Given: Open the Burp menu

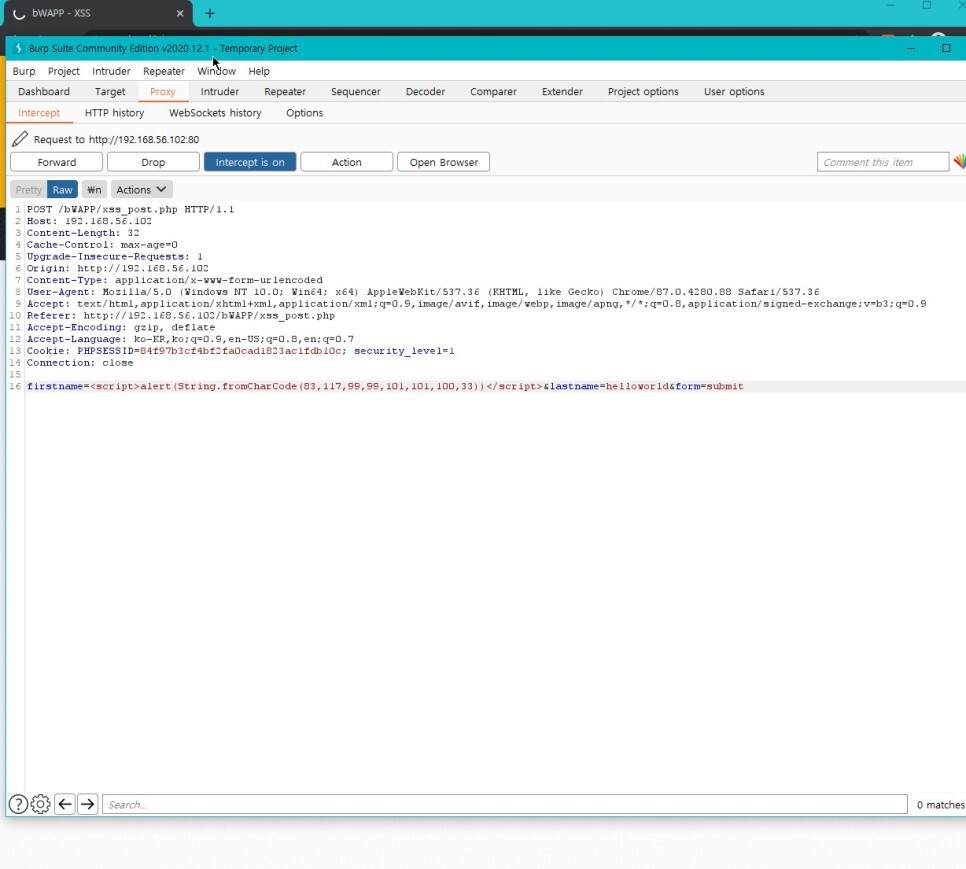Looking at the screenshot, I should pos(23,71).
